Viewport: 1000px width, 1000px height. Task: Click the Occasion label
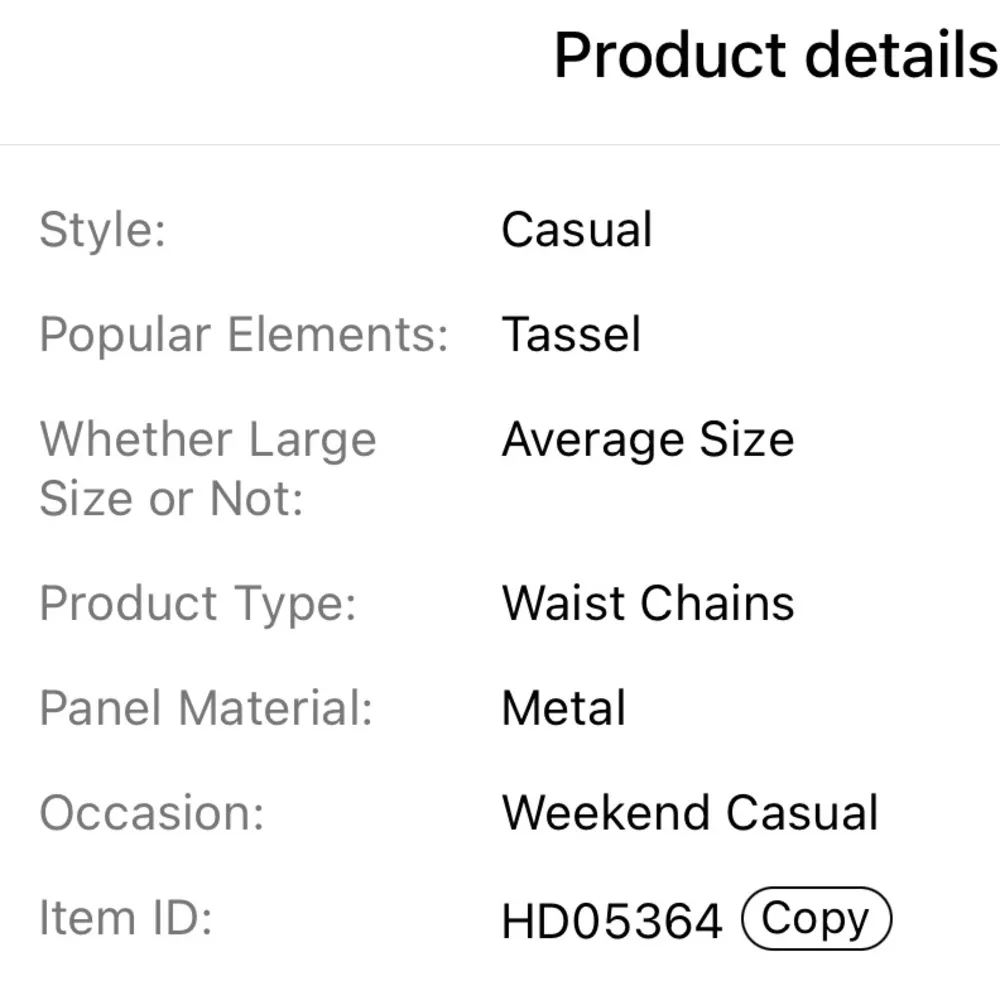(x=152, y=813)
